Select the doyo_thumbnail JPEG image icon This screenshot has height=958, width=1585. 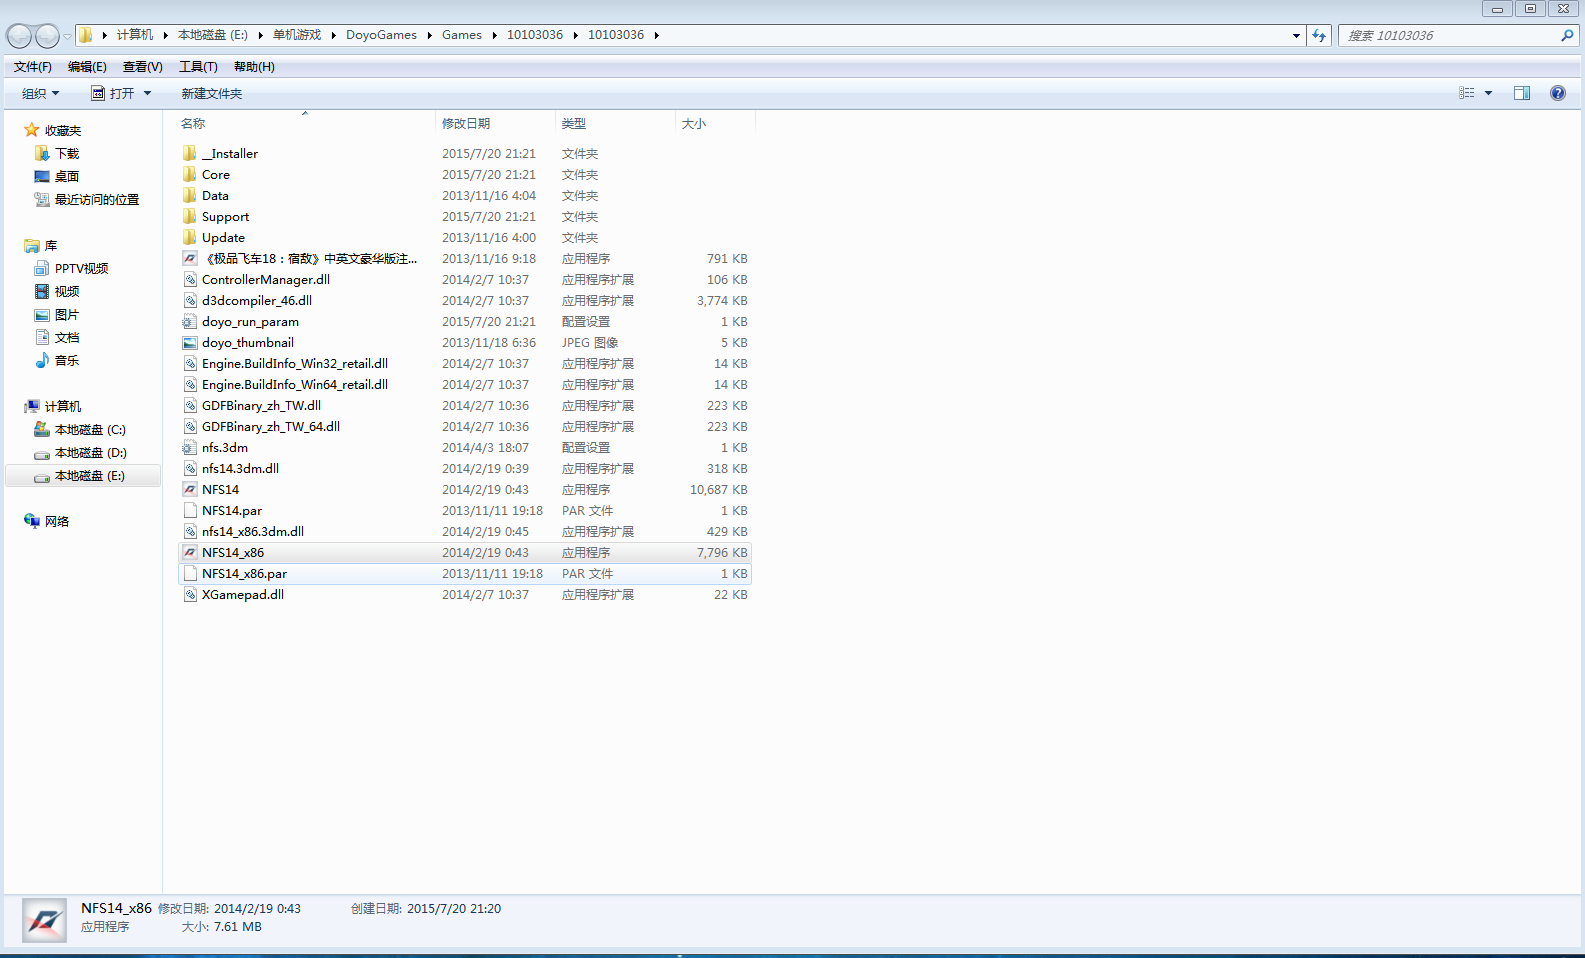click(190, 342)
